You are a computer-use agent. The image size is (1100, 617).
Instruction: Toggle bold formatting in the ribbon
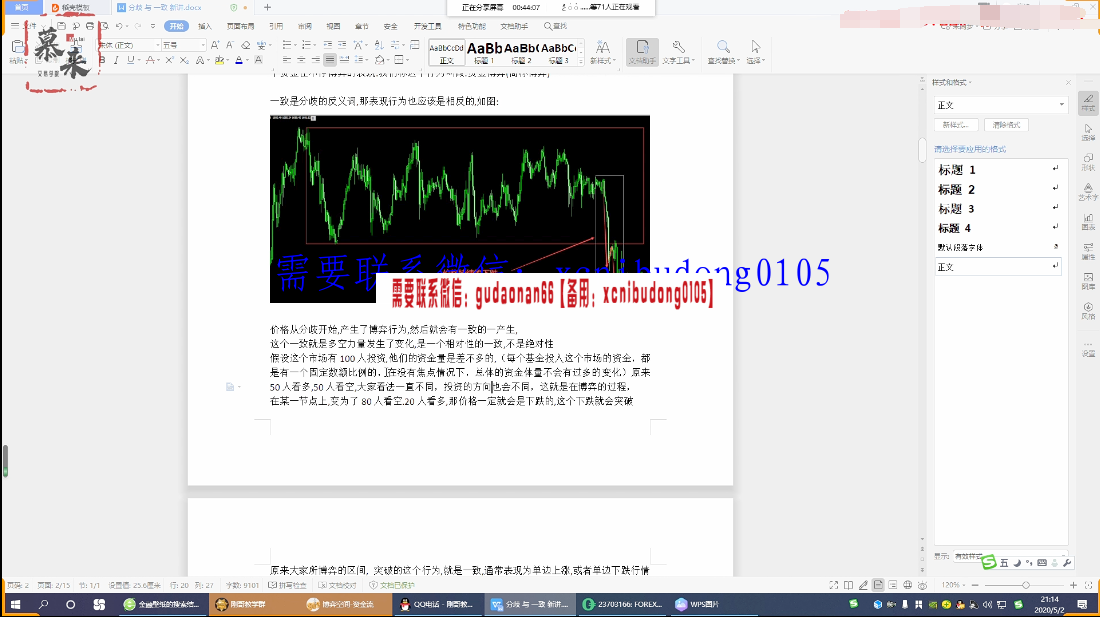point(102,60)
